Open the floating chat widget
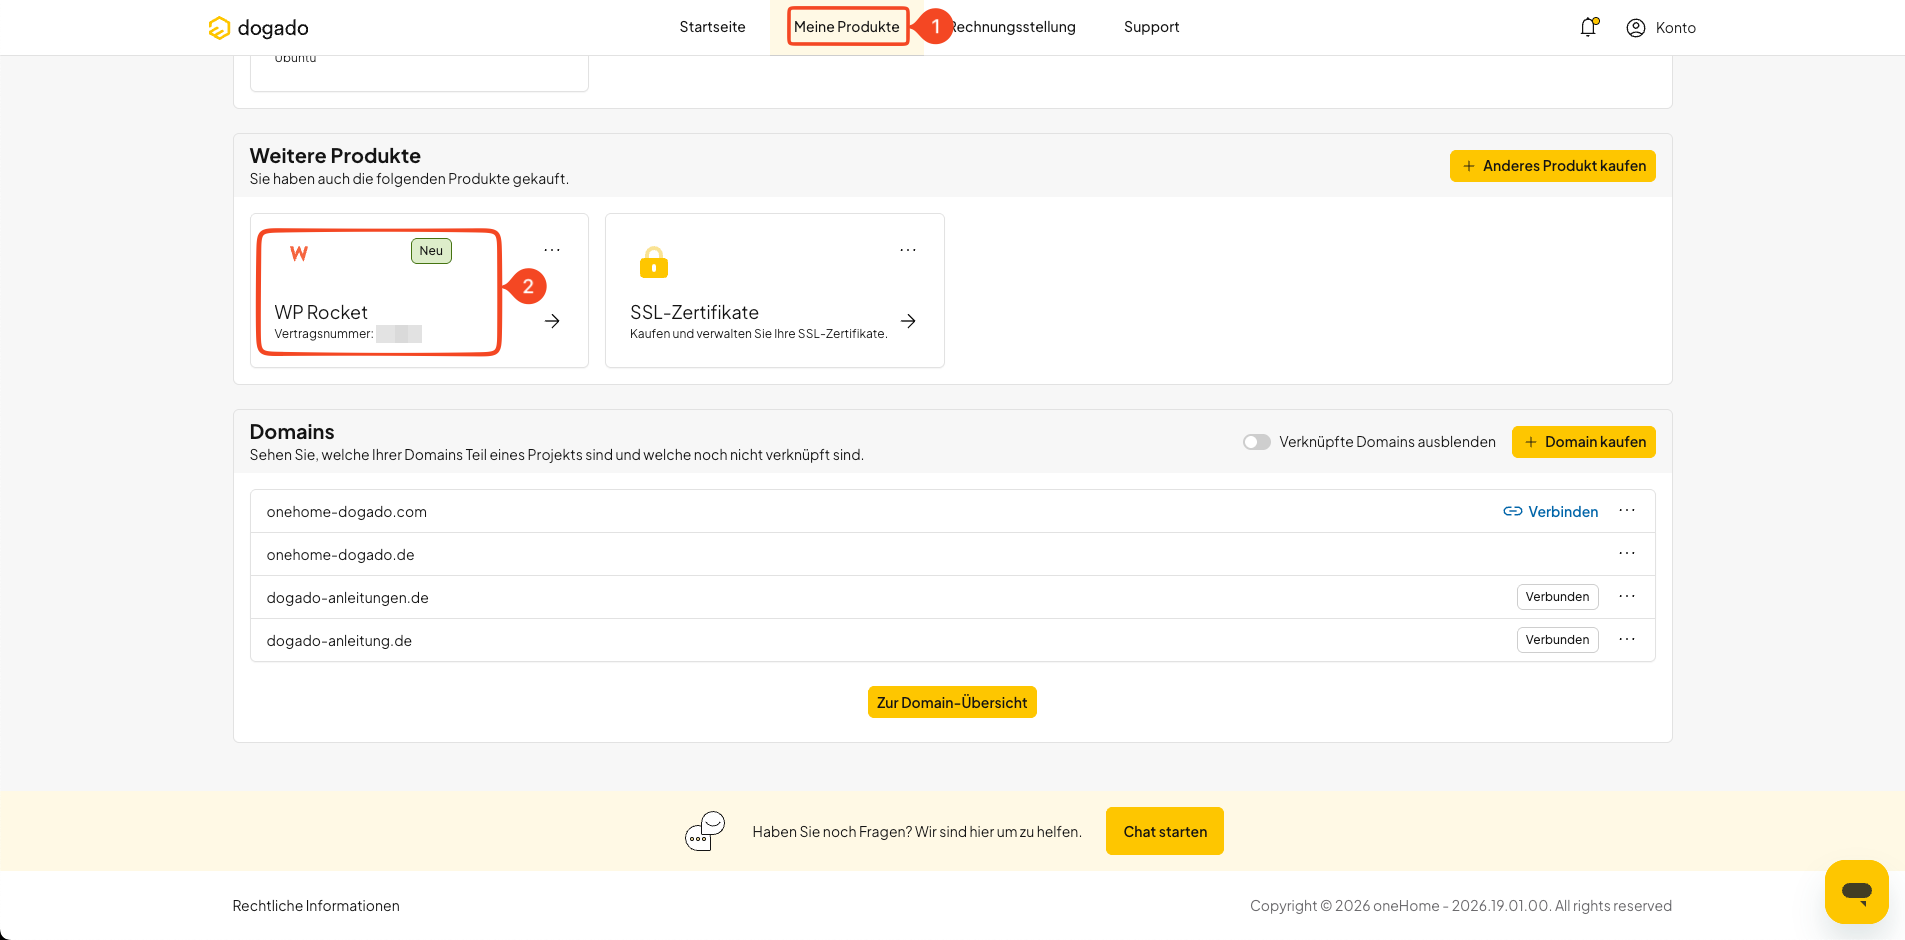The height and width of the screenshot is (940, 1905). tap(1857, 892)
